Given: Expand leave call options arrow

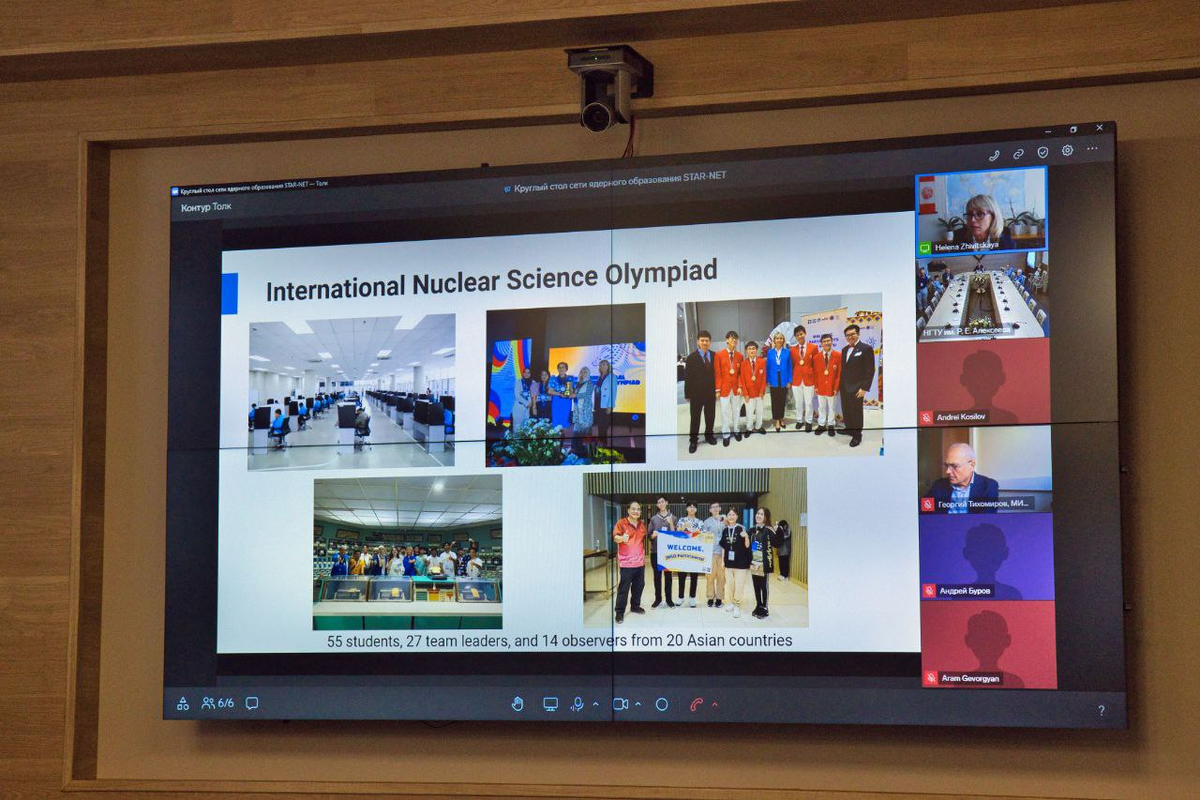Looking at the screenshot, I should click(714, 704).
